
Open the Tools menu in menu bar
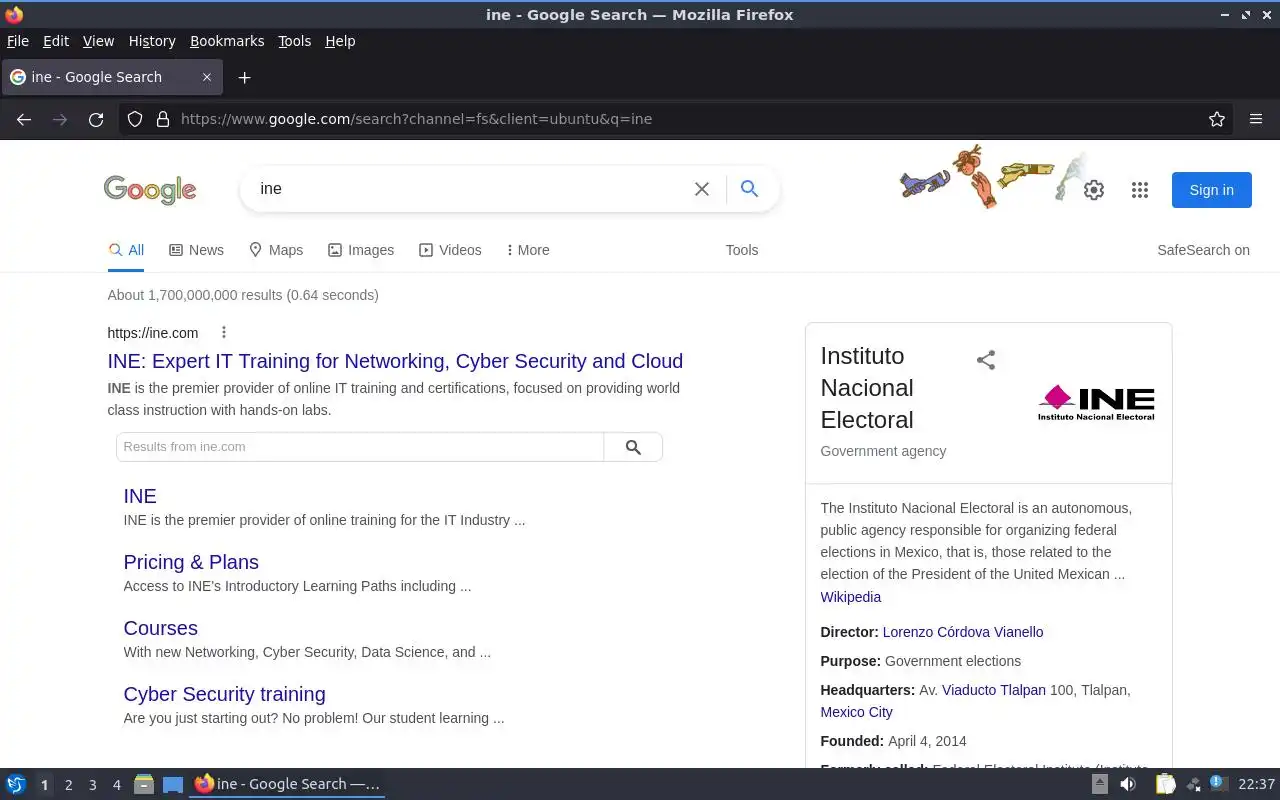[x=294, y=41]
